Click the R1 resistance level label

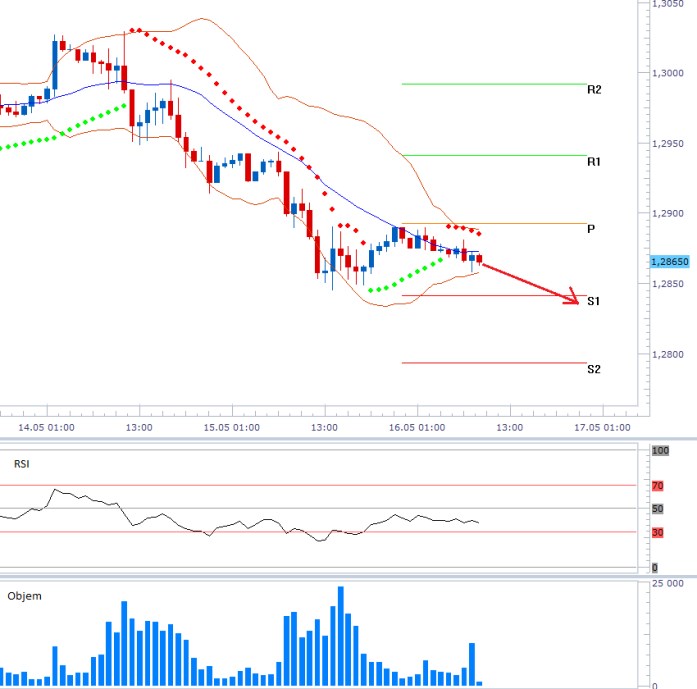click(x=594, y=162)
